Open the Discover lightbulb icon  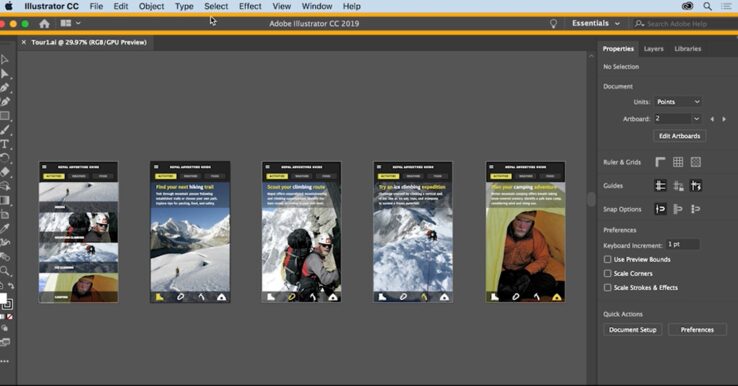(x=554, y=24)
